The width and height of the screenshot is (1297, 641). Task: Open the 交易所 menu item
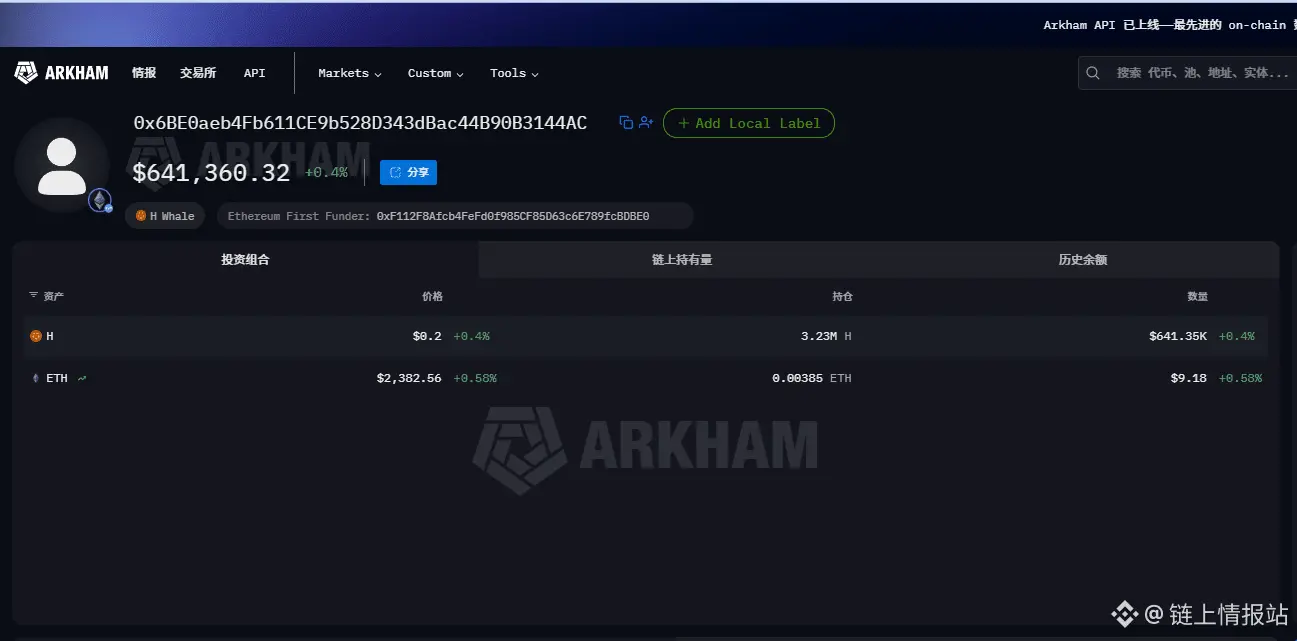pyautogui.click(x=198, y=73)
